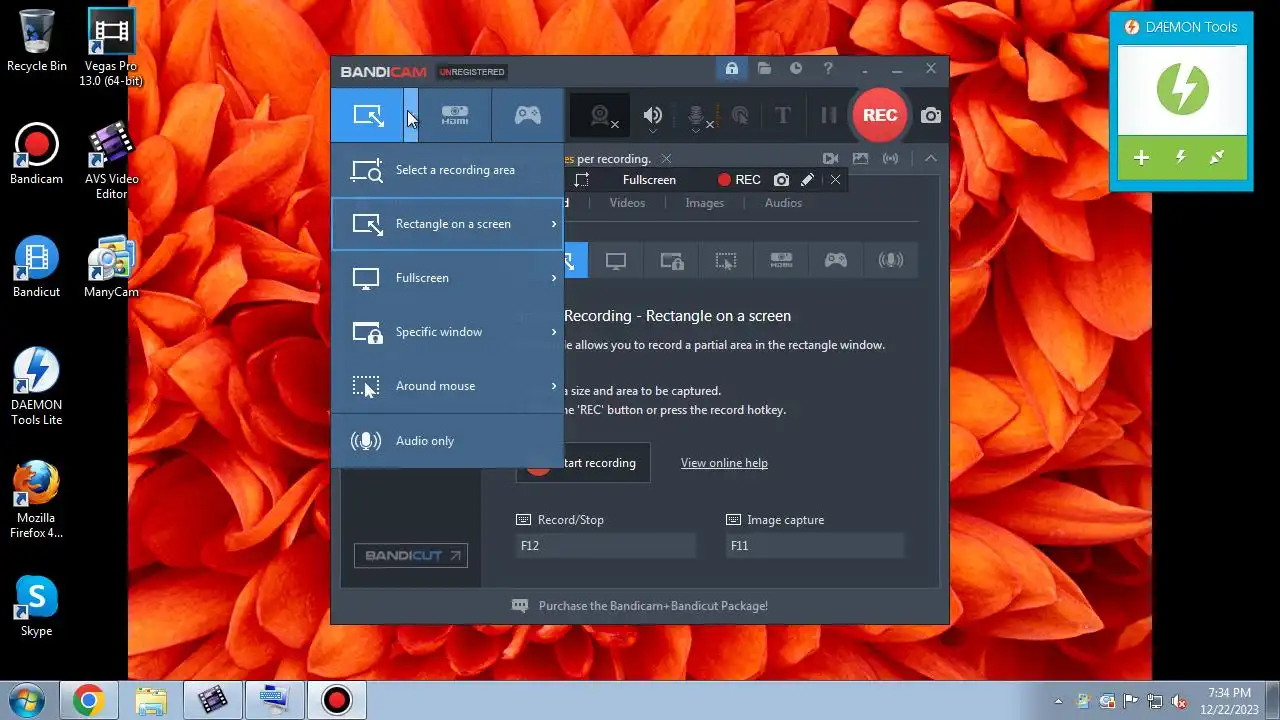Toggle the webcam overlay icon
This screenshot has height=720, width=1280.
click(601, 116)
